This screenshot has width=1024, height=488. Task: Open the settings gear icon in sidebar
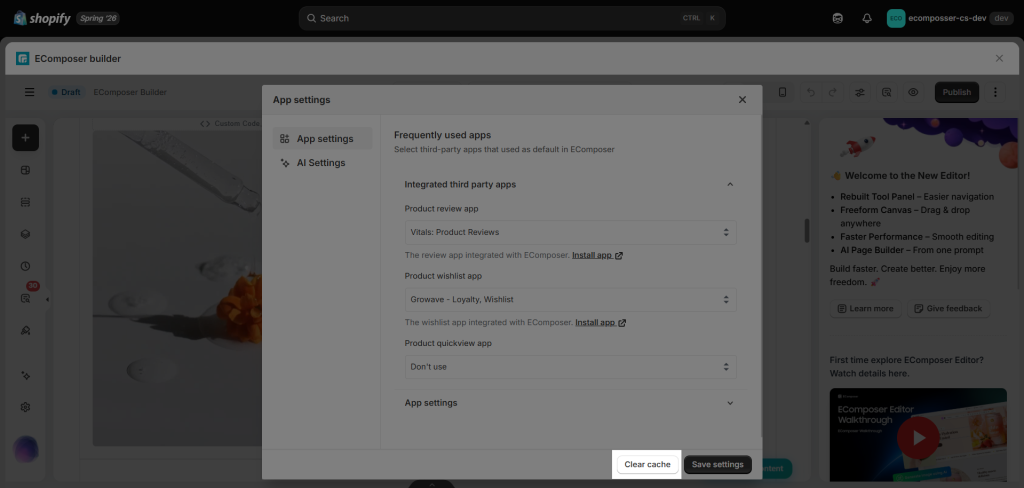25,407
